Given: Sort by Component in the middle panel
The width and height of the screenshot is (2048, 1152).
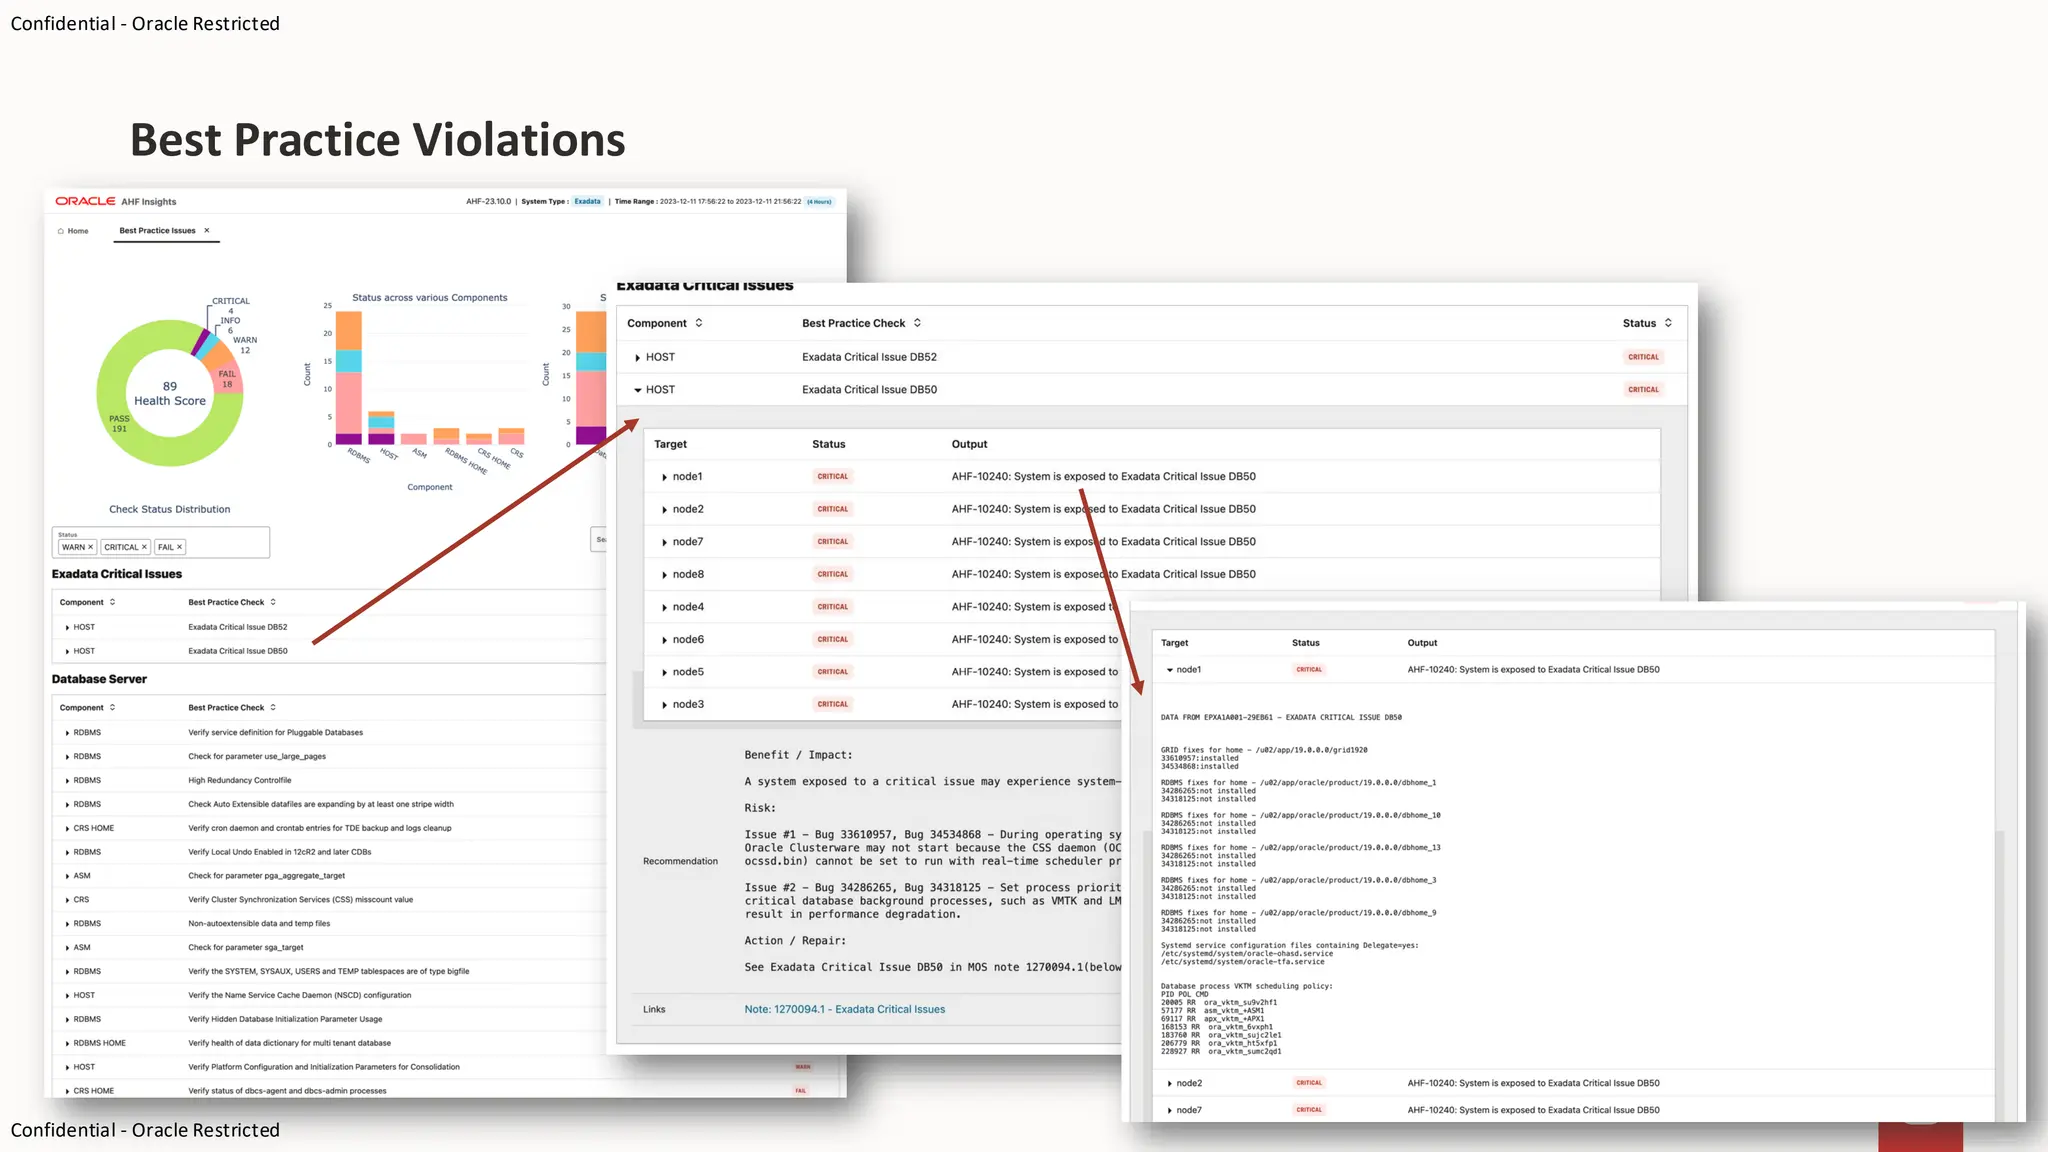Looking at the screenshot, I should (698, 323).
